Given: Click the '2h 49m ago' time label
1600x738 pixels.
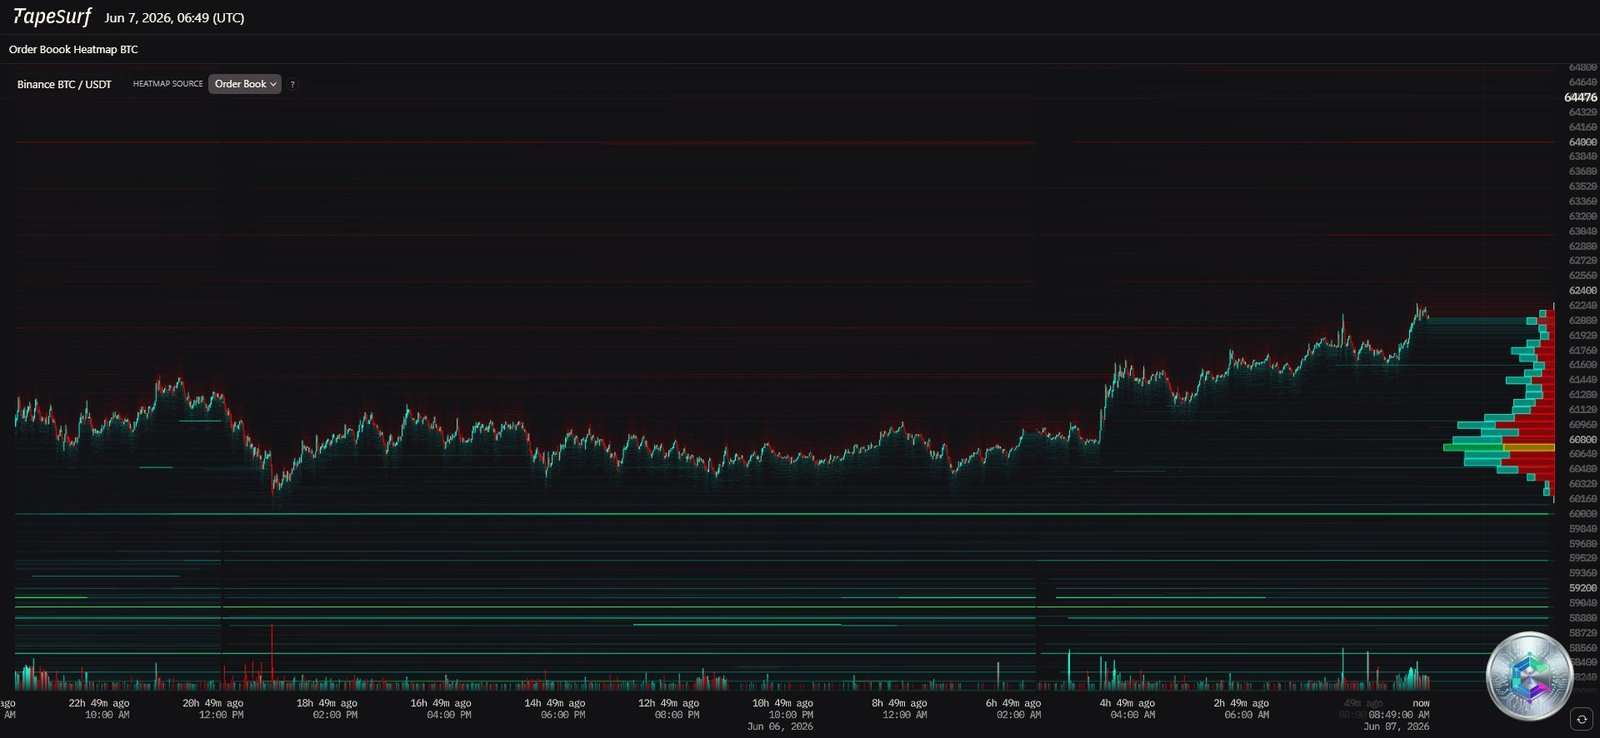Looking at the screenshot, I should click(x=1241, y=703).
